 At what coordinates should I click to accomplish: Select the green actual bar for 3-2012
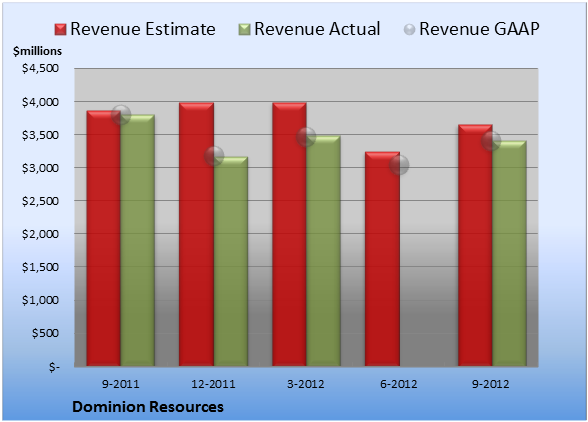(x=323, y=251)
